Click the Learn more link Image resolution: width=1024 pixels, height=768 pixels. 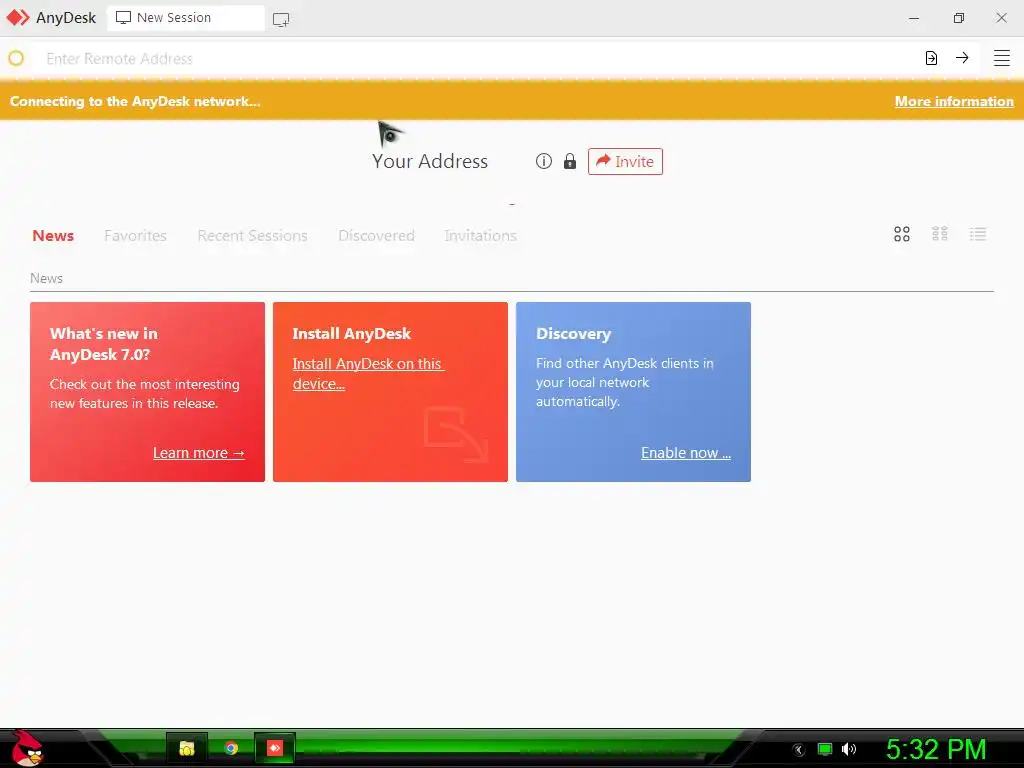click(199, 453)
